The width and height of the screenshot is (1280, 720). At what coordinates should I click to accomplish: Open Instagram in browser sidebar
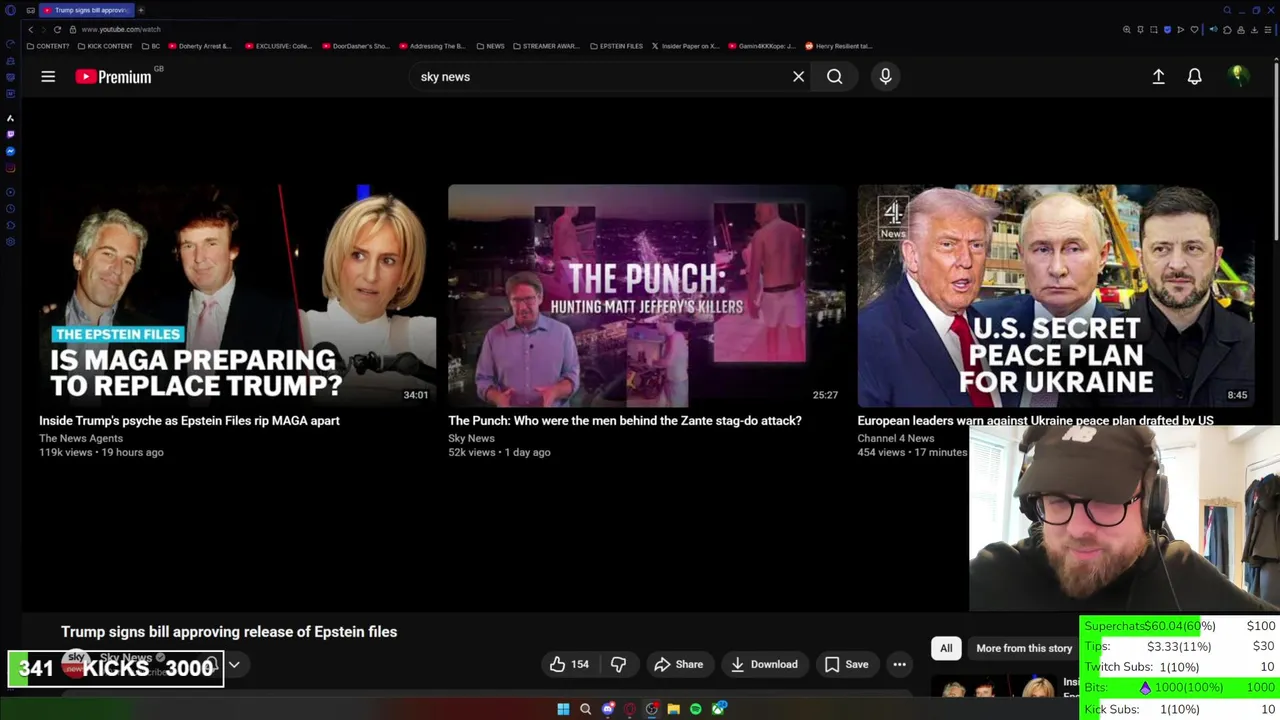tap(10, 168)
